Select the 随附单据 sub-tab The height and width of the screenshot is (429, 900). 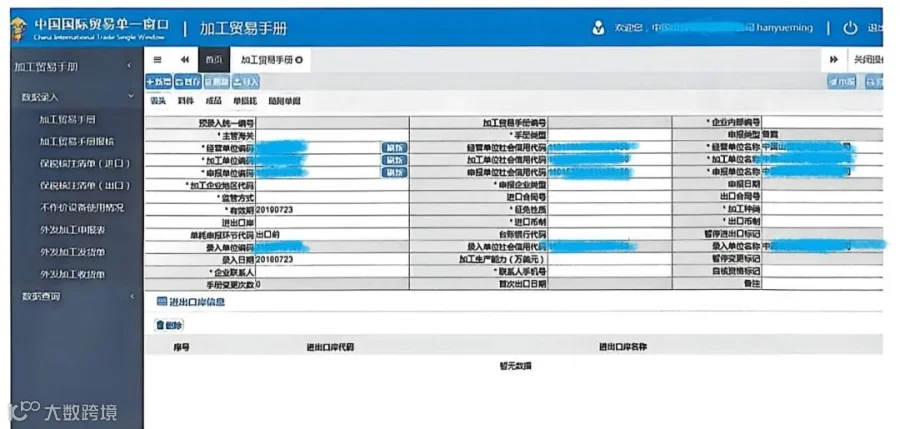coord(284,101)
